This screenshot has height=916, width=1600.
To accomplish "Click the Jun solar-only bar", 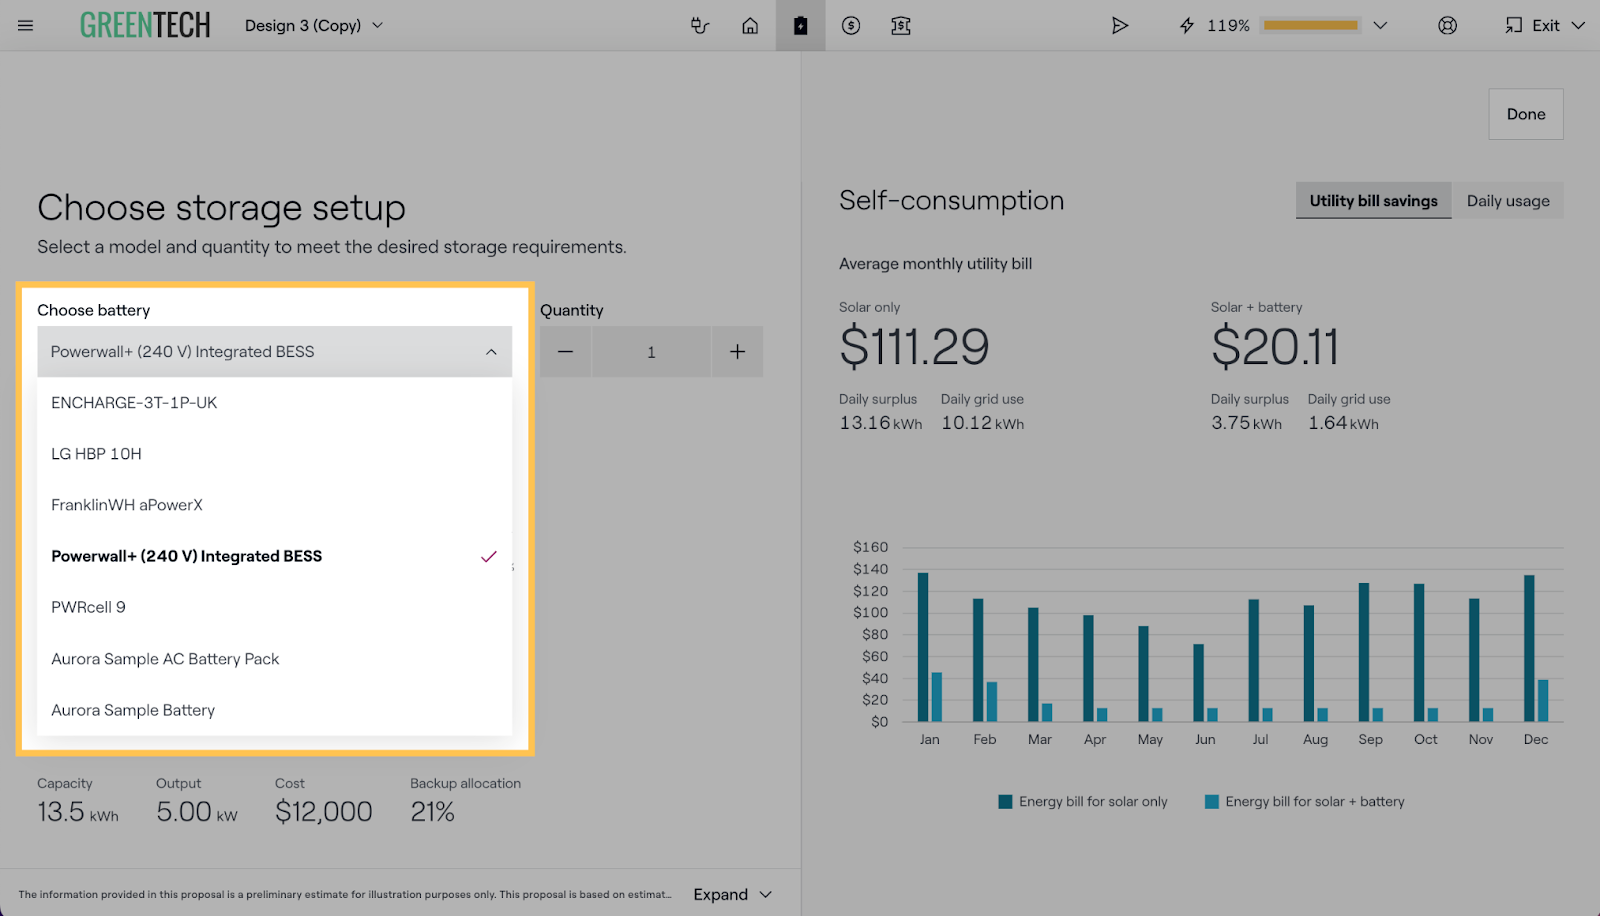I will (1199, 683).
